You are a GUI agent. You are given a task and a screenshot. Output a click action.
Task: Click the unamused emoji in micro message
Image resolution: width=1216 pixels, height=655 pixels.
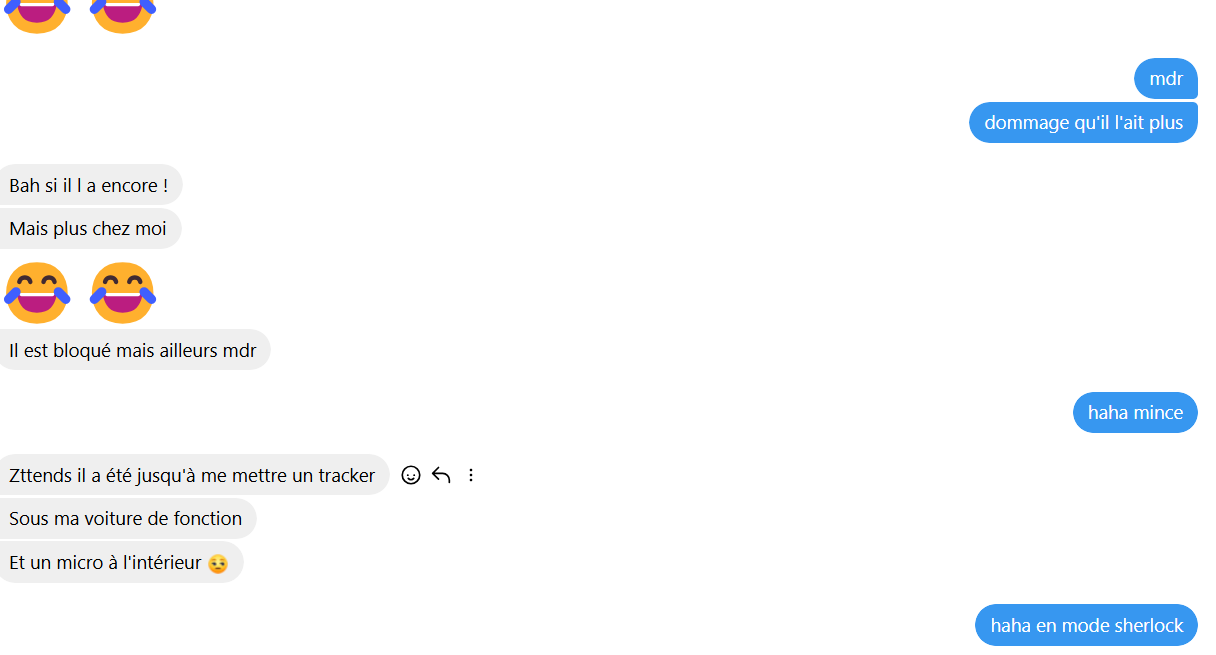(x=218, y=564)
